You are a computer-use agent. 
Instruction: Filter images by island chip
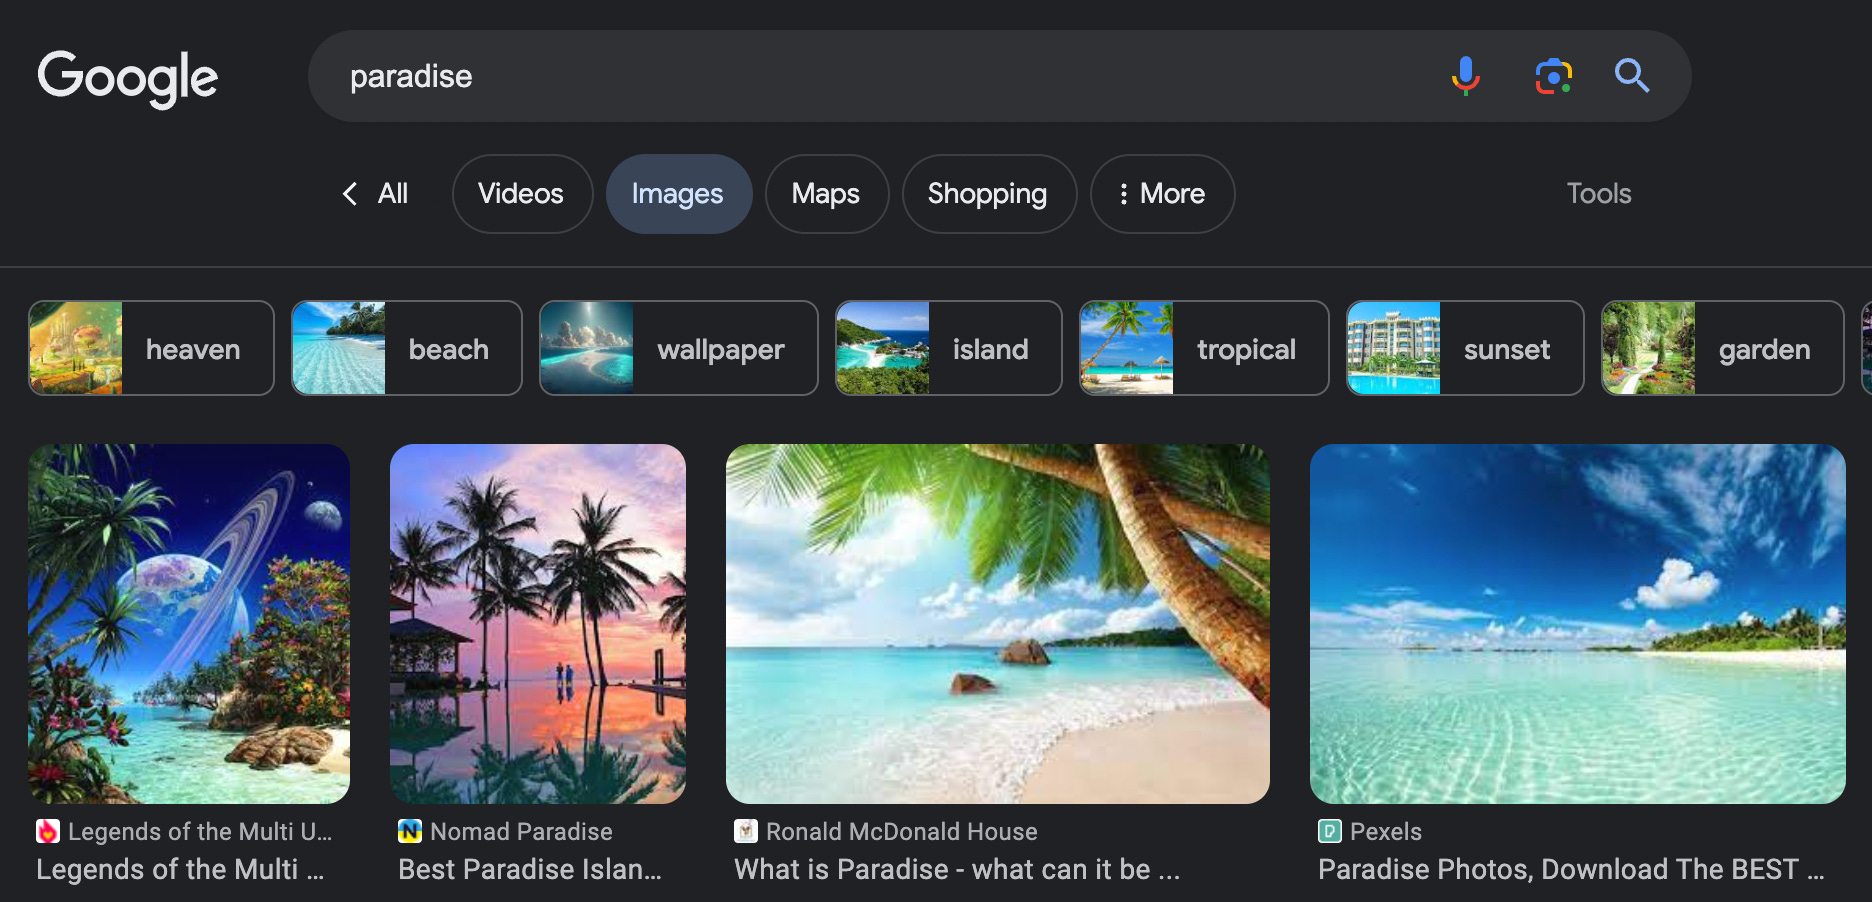pyautogui.click(x=948, y=348)
